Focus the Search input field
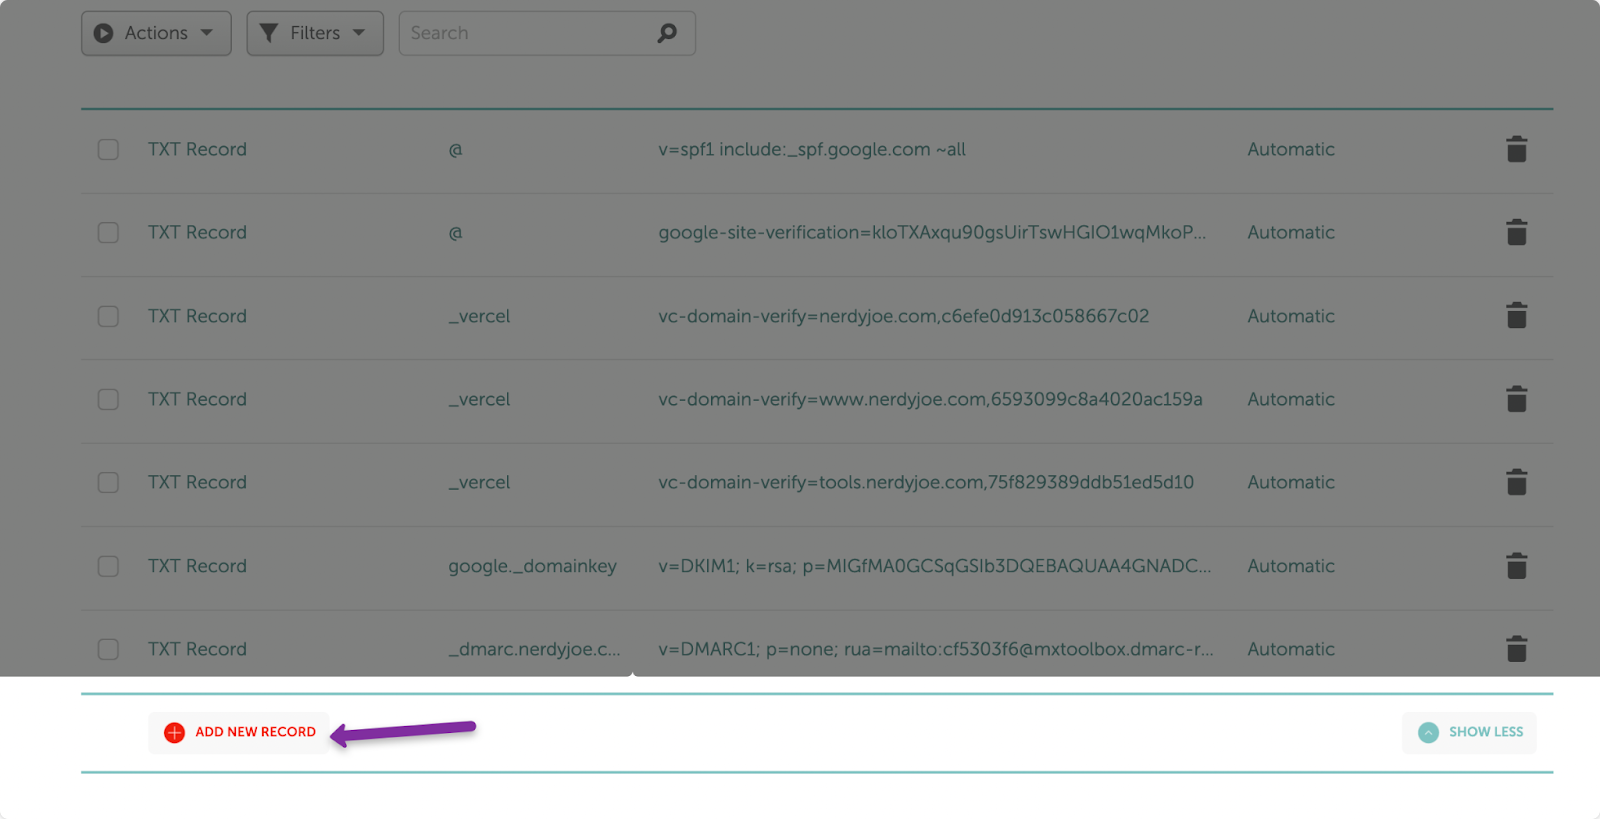Screen dimensions: 1600x819 [547, 33]
